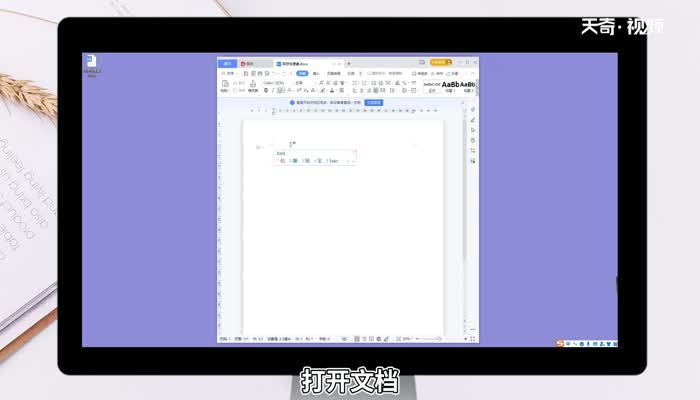The width and height of the screenshot is (700, 400).
Task: Click the pencil icon in right sidebar
Action: click(473, 120)
